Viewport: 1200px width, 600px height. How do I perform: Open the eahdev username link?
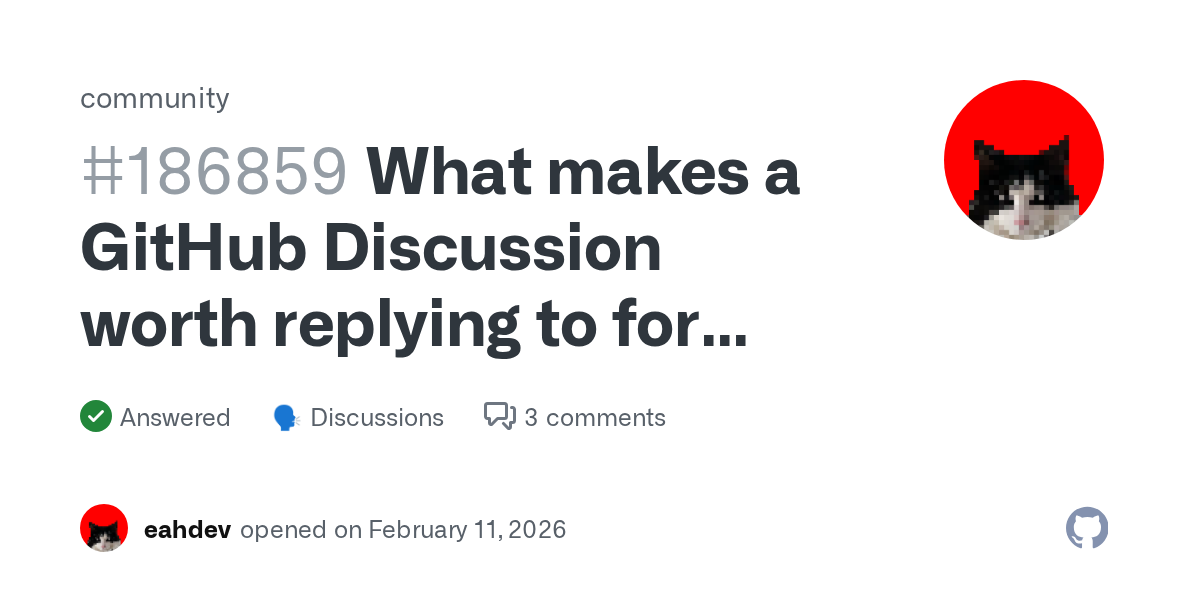[188, 529]
